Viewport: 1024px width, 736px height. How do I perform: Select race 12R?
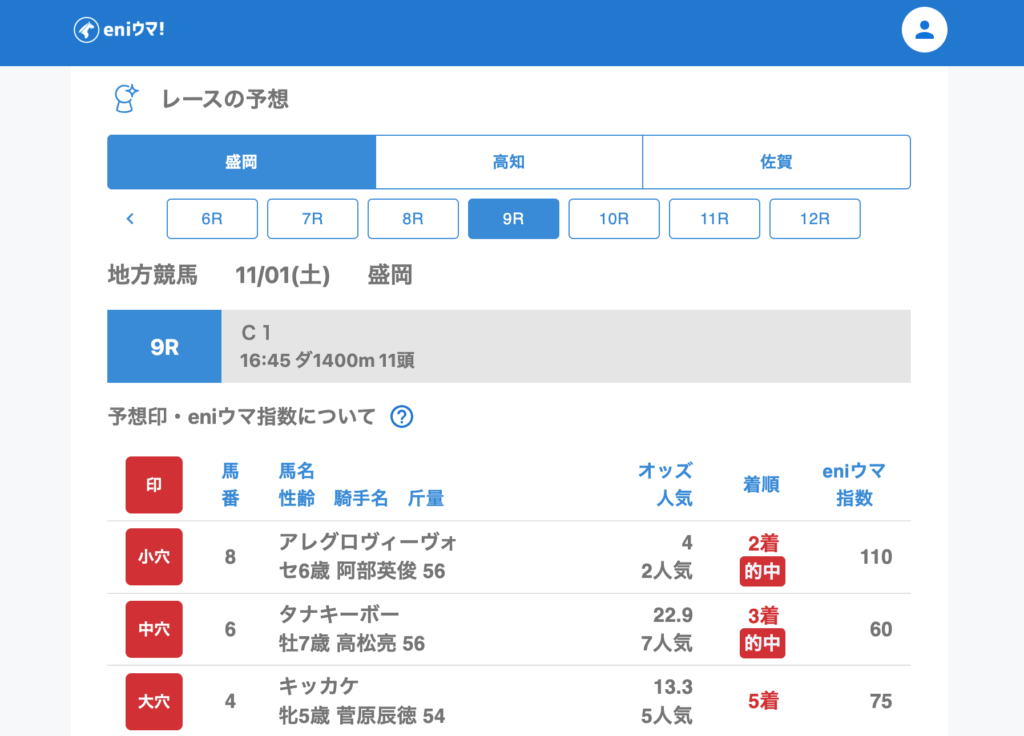click(815, 219)
